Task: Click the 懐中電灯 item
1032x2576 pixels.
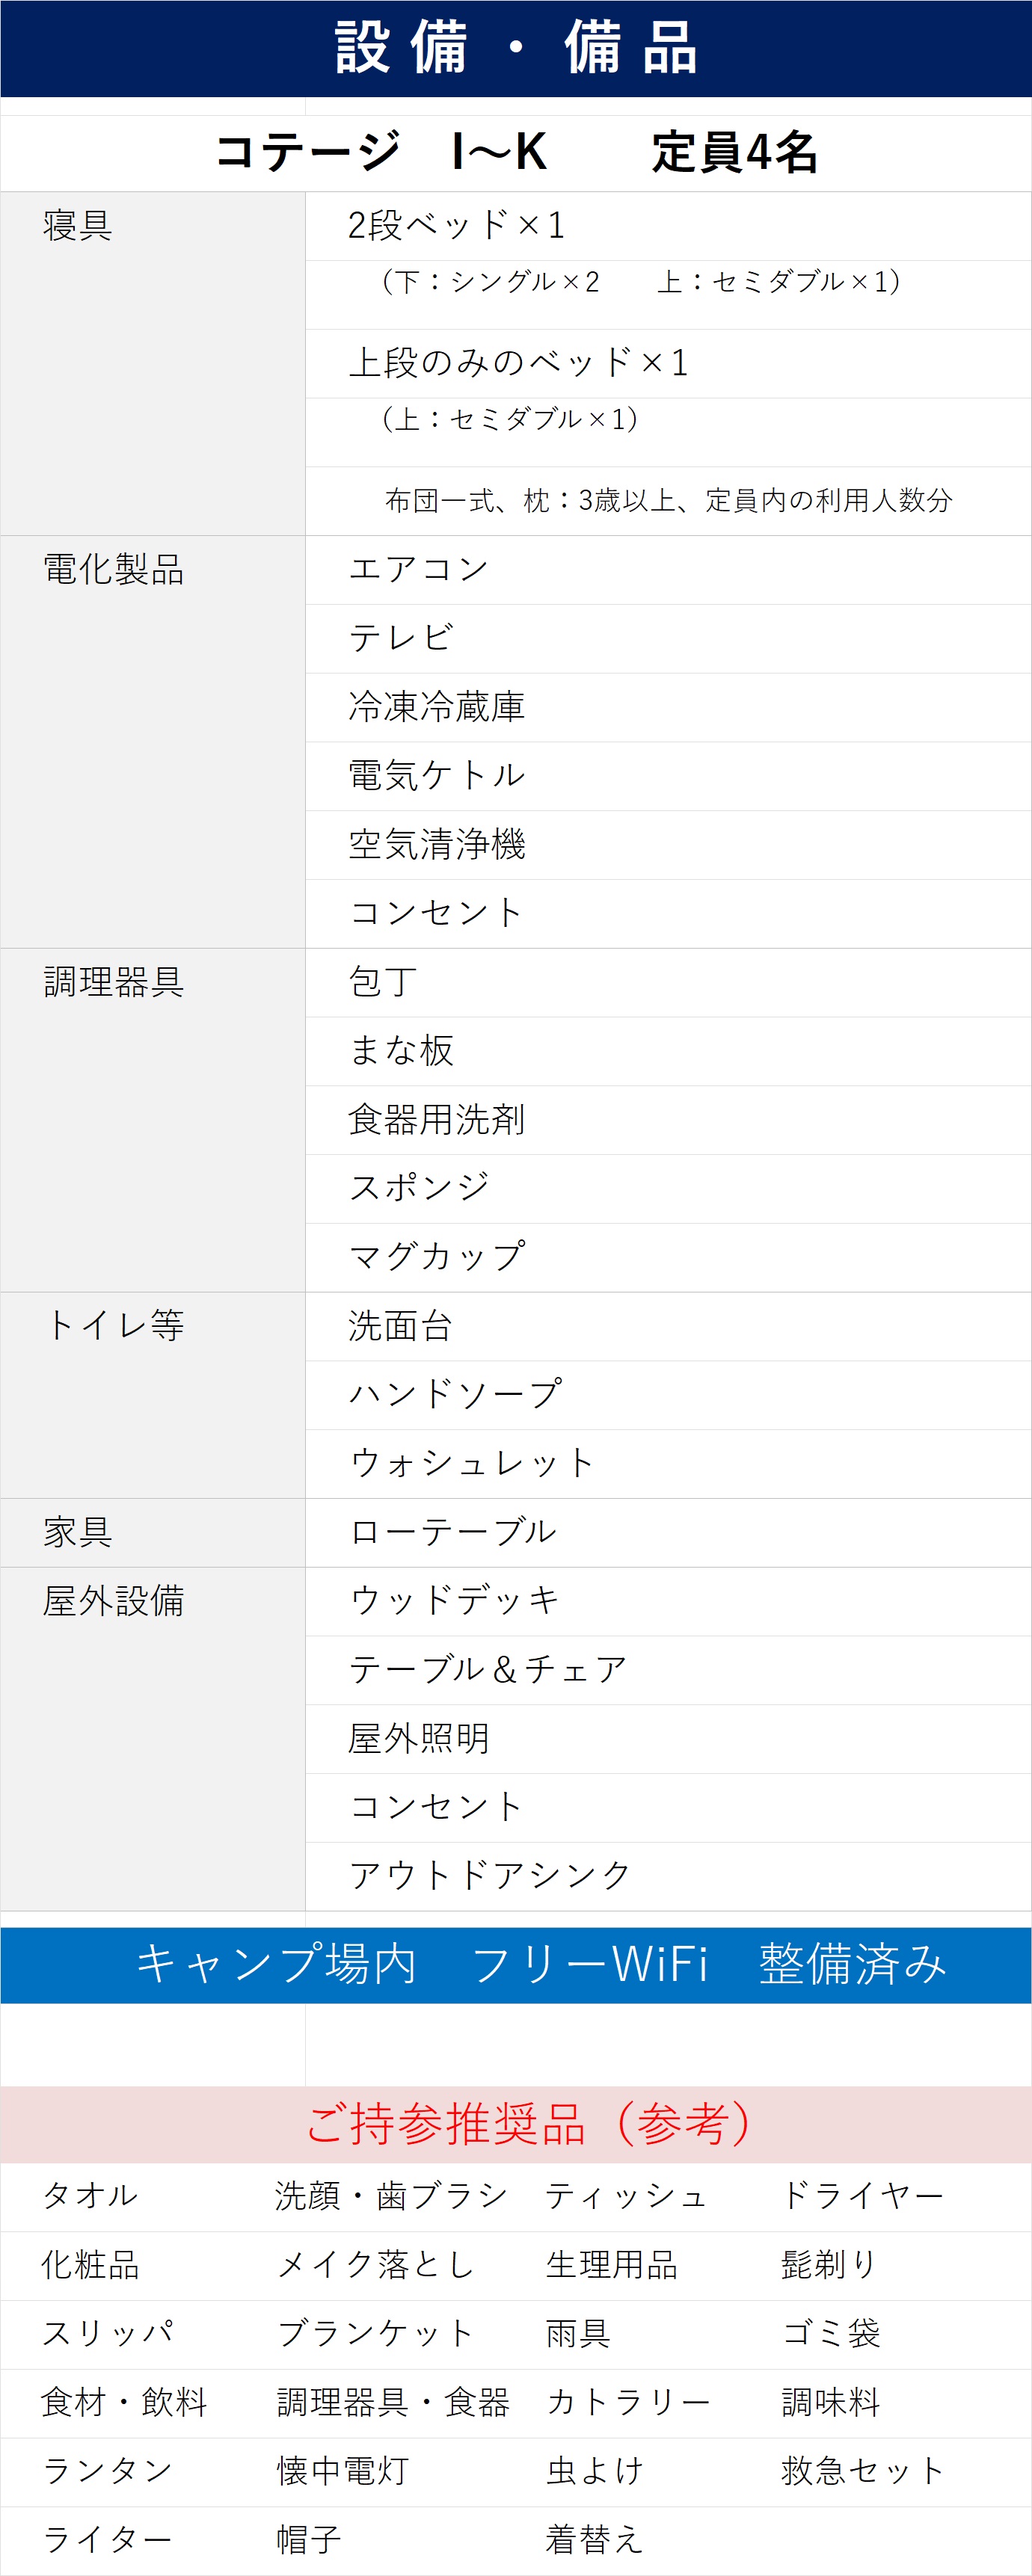Action: click(343, 2471)
